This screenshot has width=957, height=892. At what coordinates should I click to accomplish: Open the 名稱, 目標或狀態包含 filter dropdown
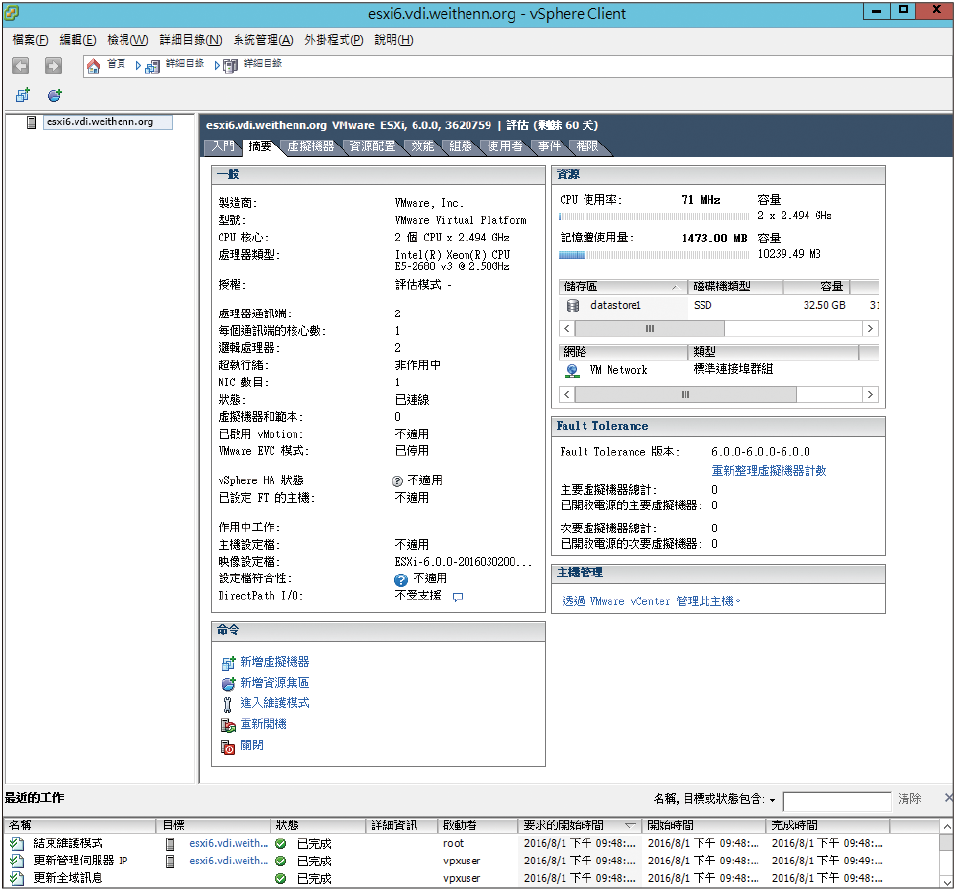pos(773,801)
